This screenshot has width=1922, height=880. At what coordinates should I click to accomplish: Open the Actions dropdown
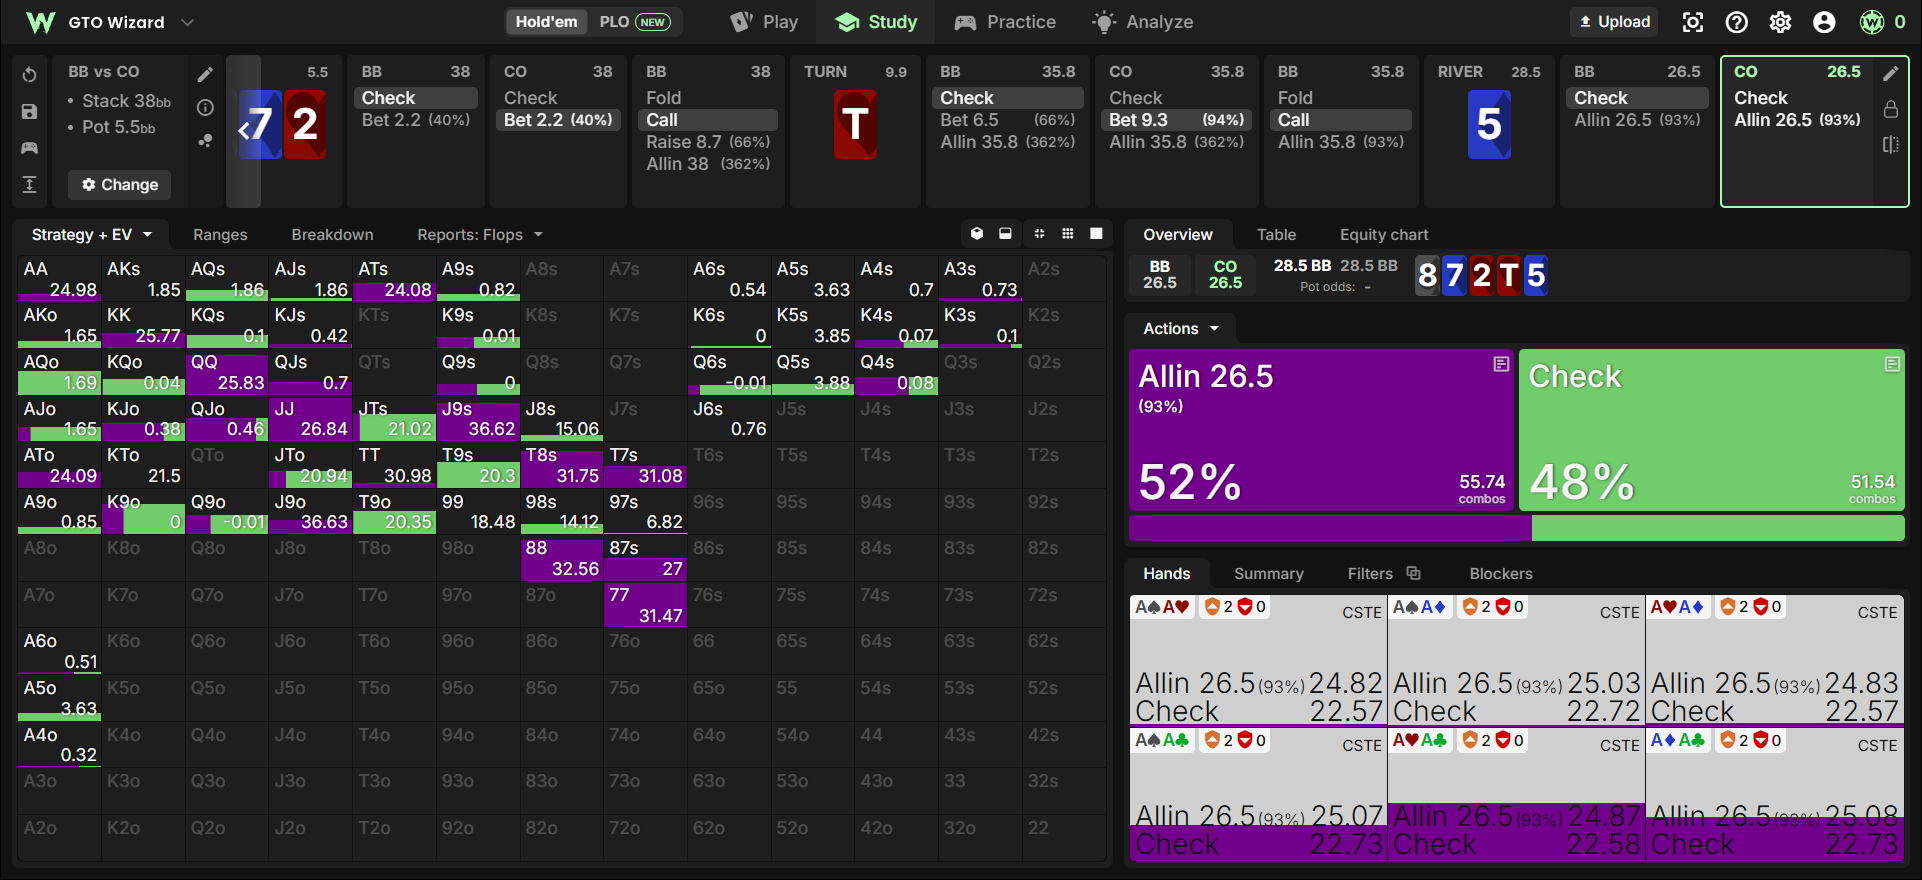point(1182,329)
